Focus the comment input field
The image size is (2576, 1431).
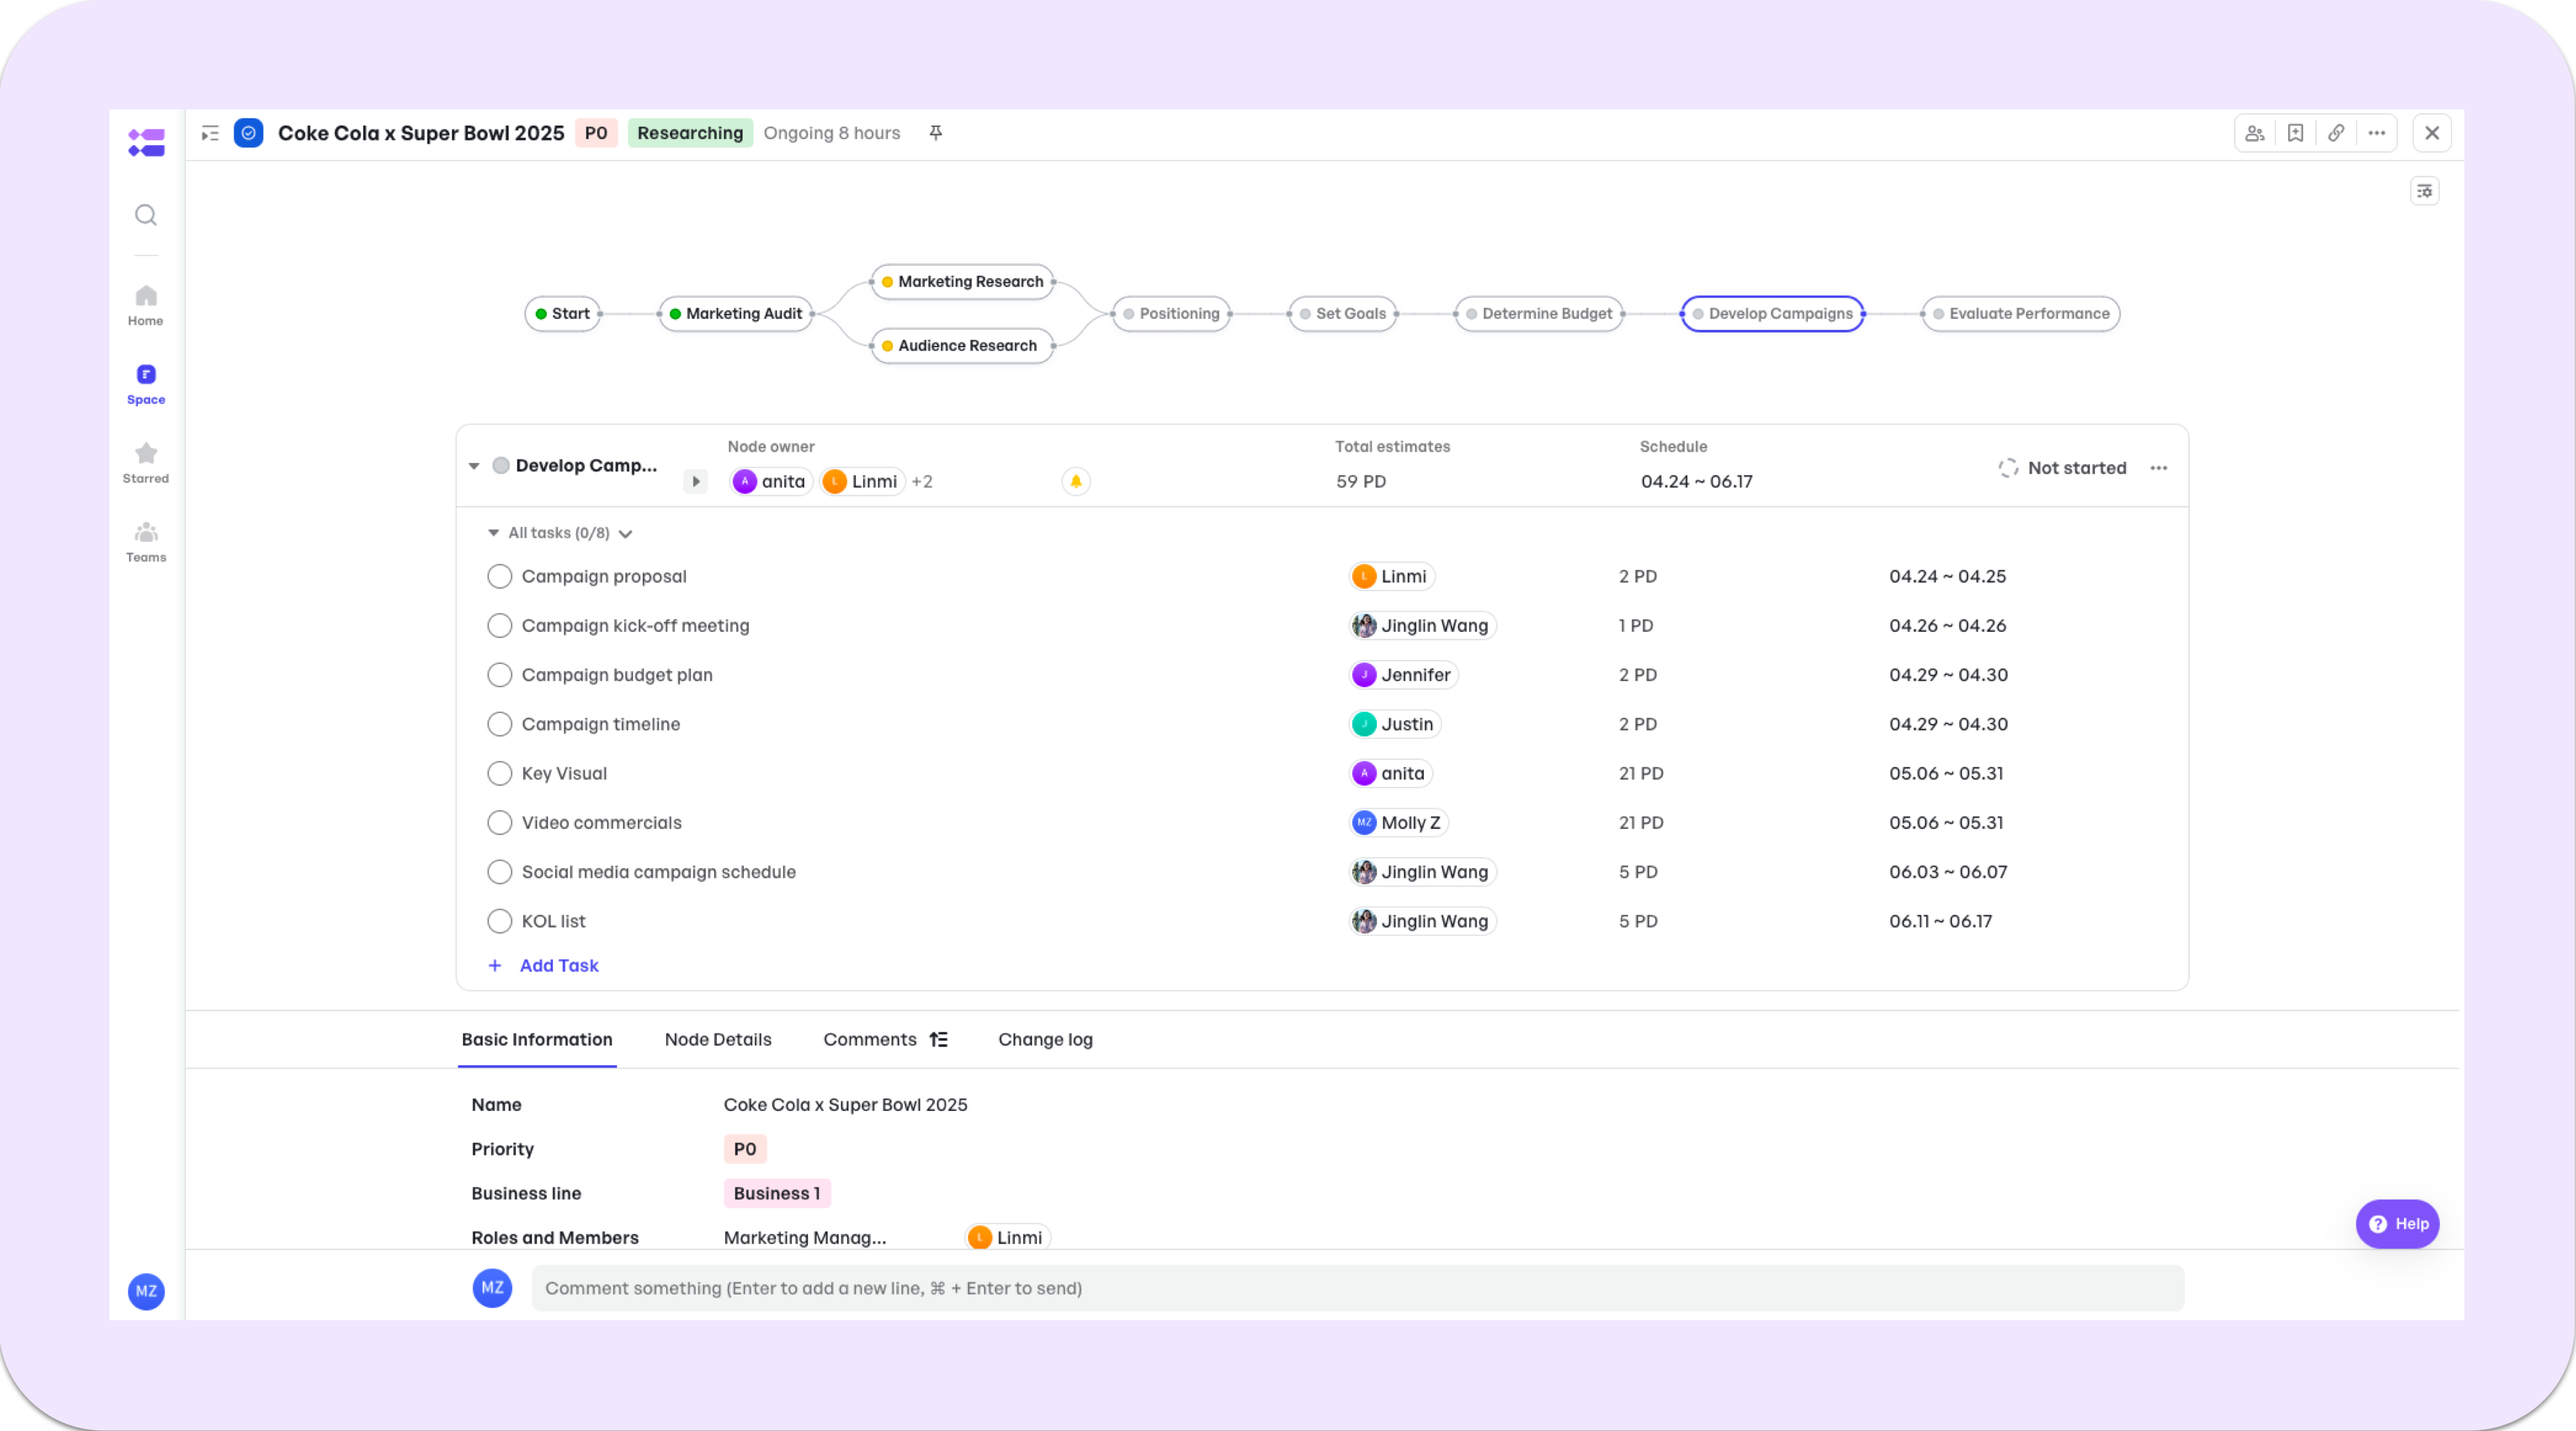pyautogui.click(x=1357, y=1288)
